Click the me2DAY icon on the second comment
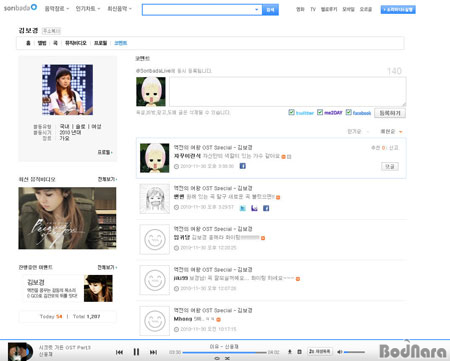Viewport: 450px width, 361px height. click(x=254, y=208)
